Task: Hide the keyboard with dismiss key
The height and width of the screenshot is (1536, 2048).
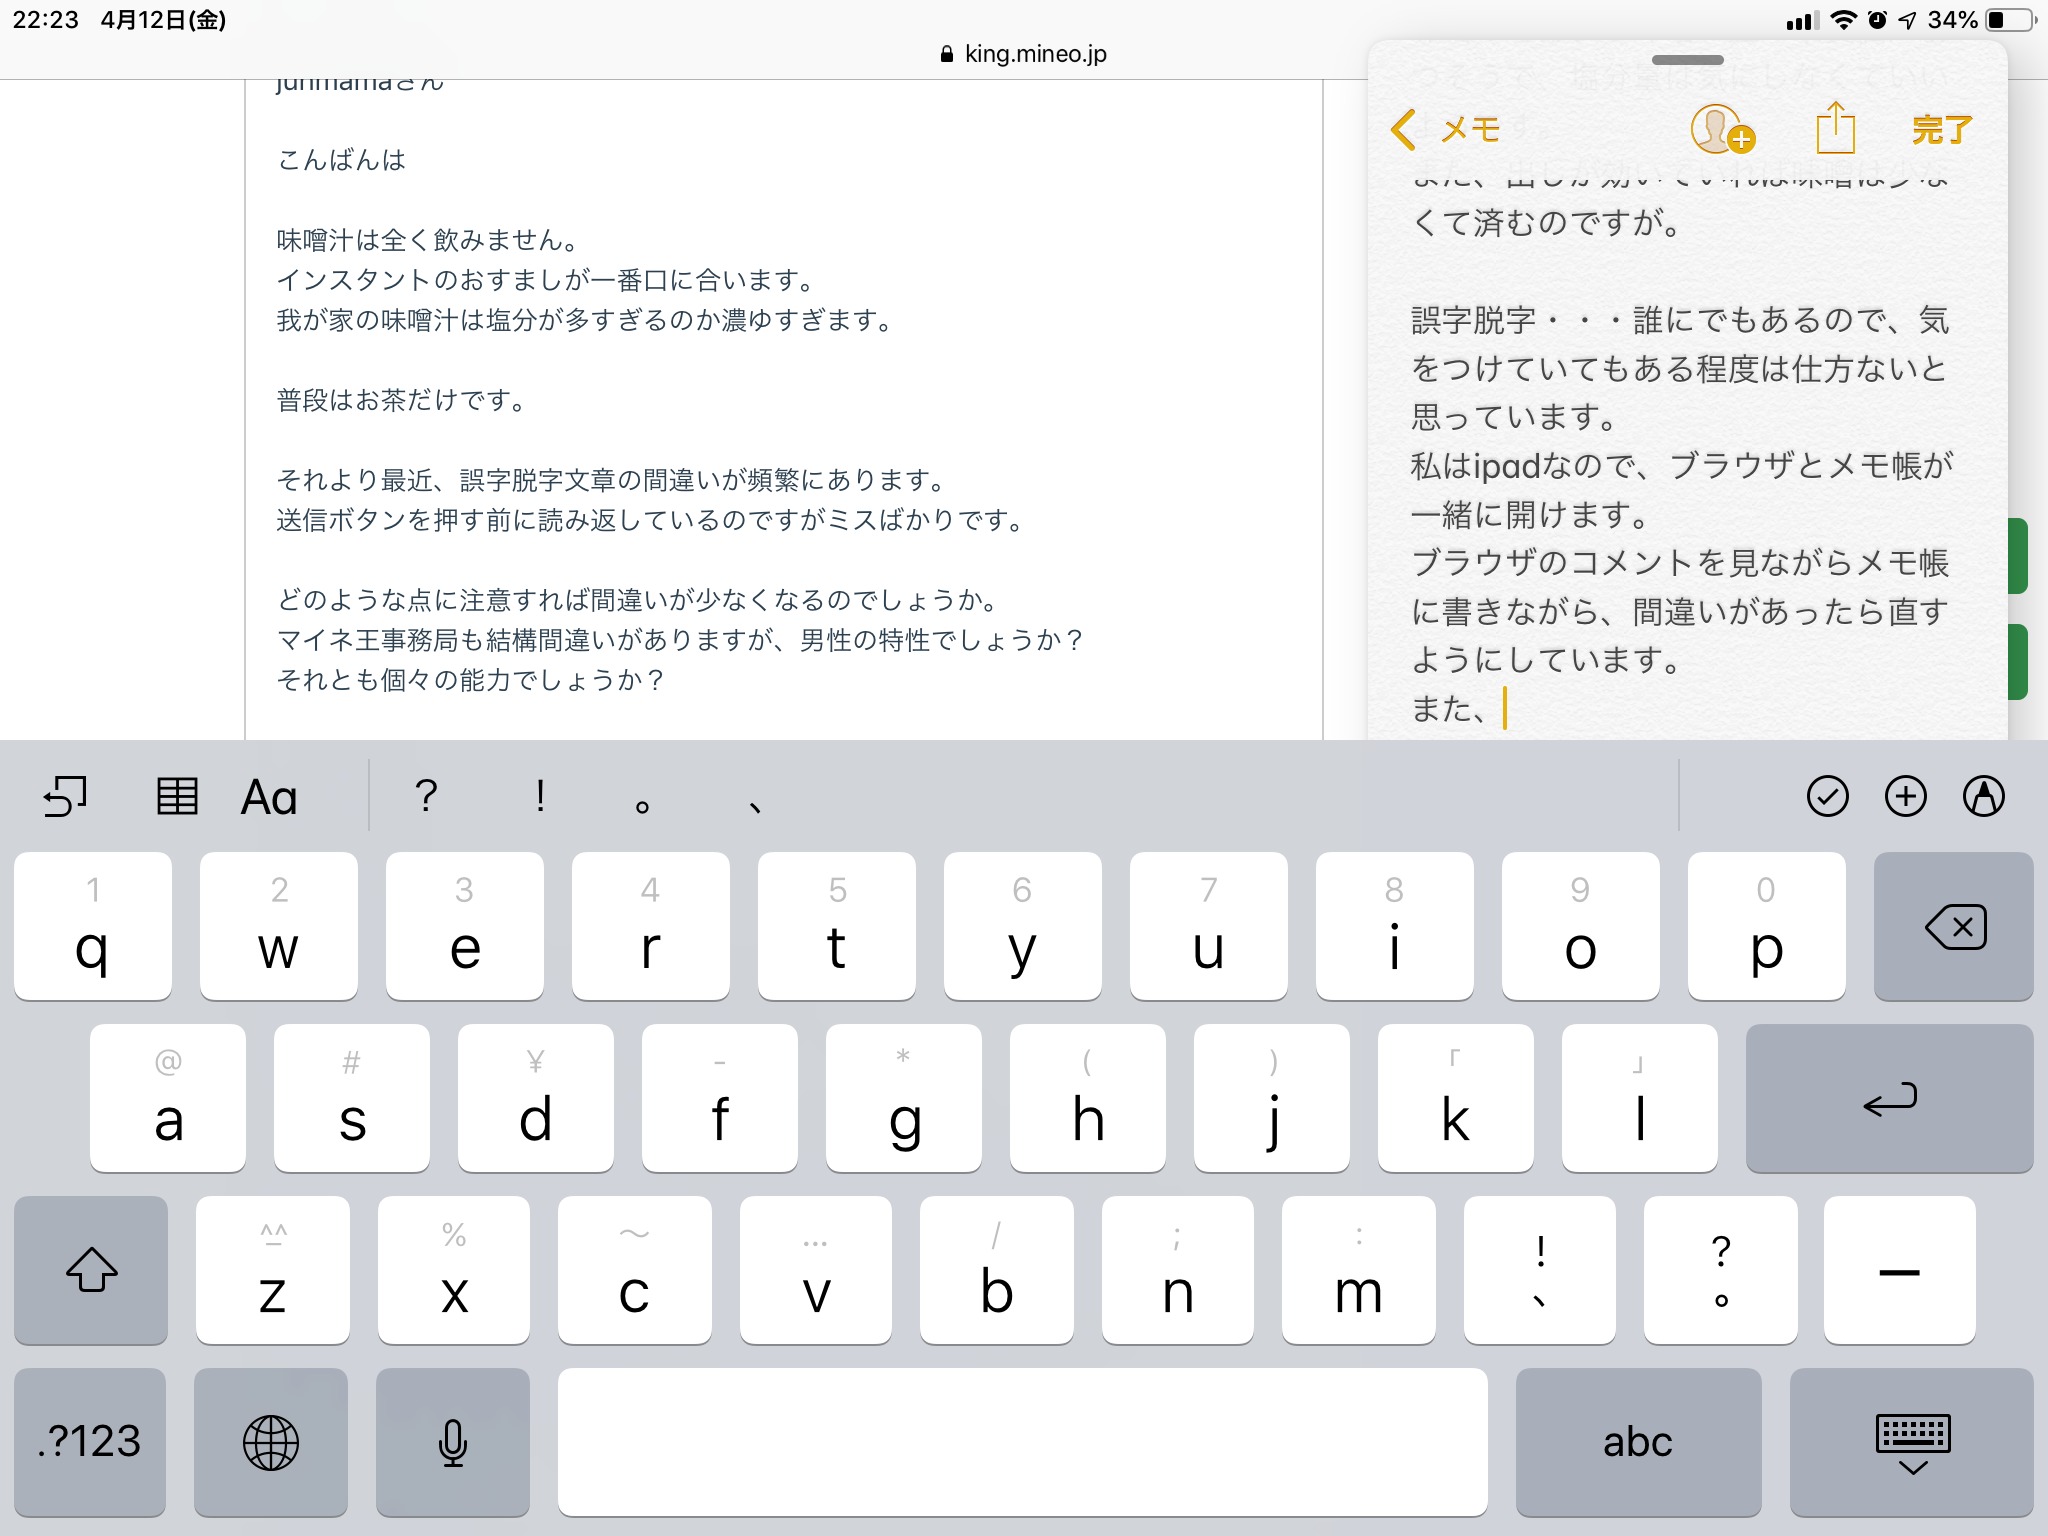Action: (1911, 1442)
